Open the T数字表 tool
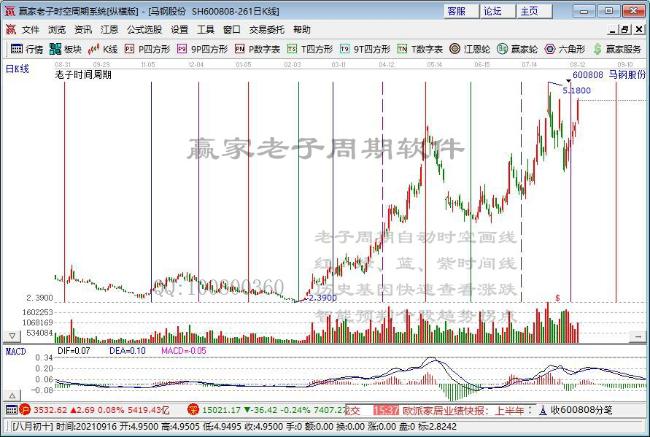The image size is (650, 437). click(420, 49)
